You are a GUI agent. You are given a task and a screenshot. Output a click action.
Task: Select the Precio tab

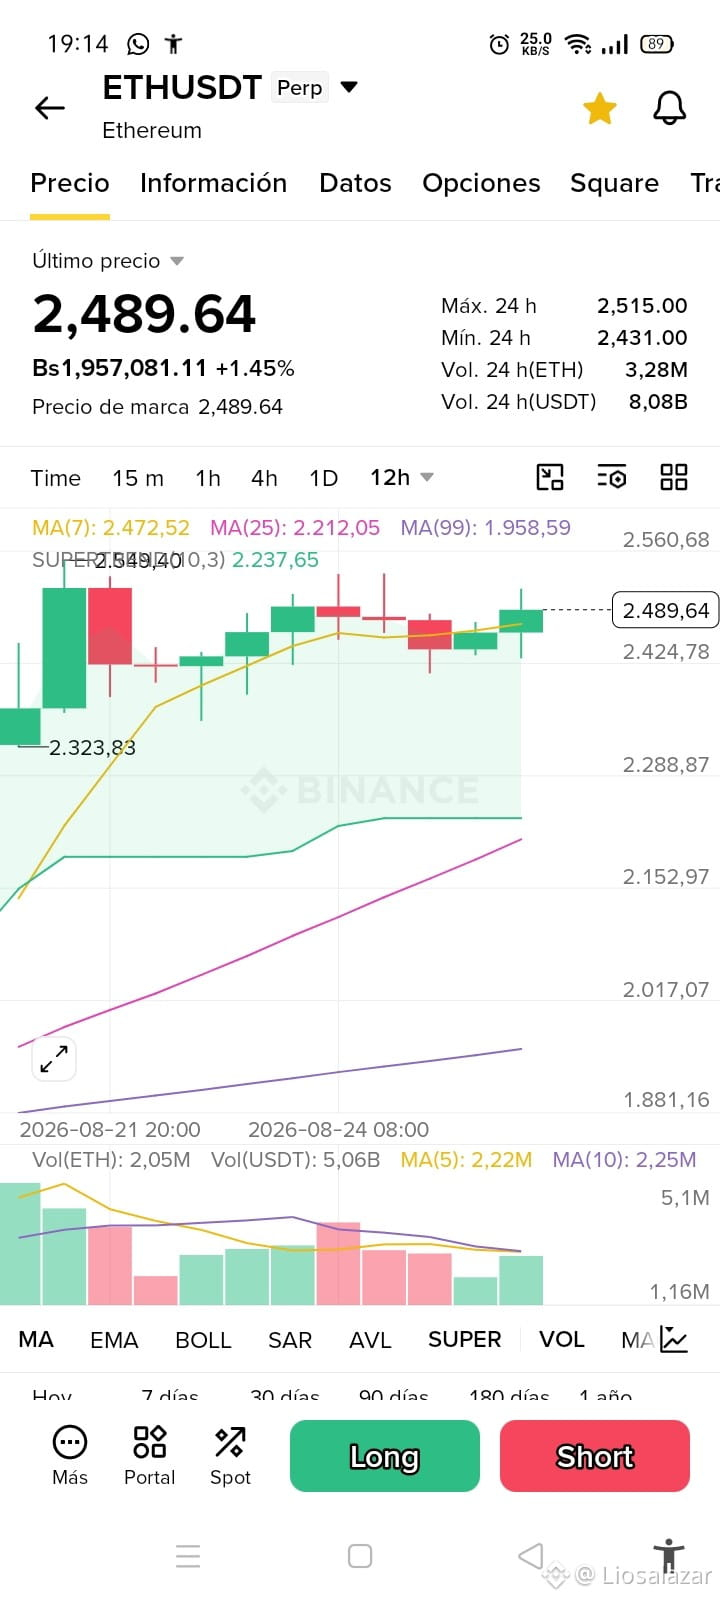click(x=70, y=183)
